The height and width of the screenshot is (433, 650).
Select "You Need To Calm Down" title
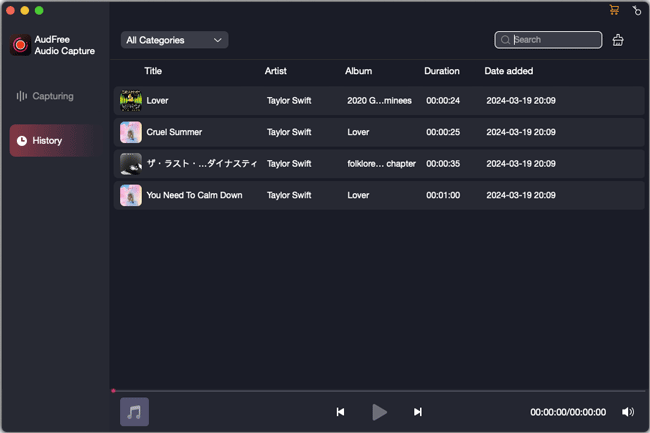[194, 195]
